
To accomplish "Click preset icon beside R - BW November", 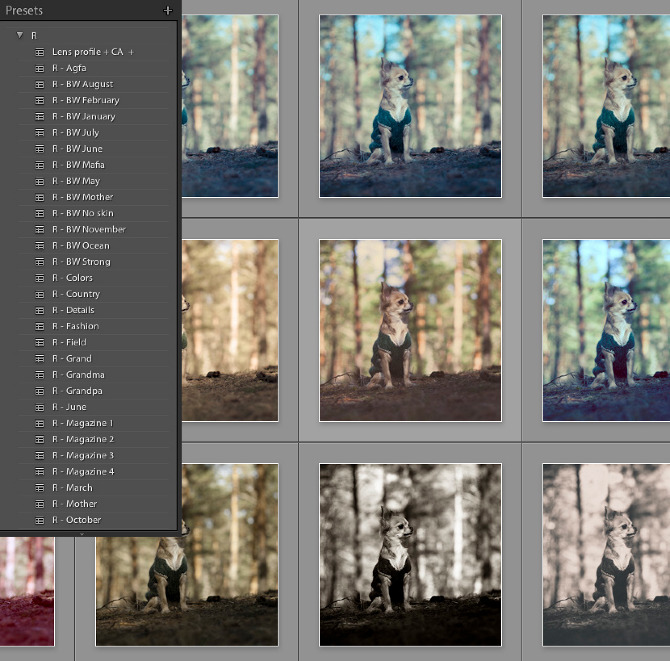I will (x=39, y=229).
